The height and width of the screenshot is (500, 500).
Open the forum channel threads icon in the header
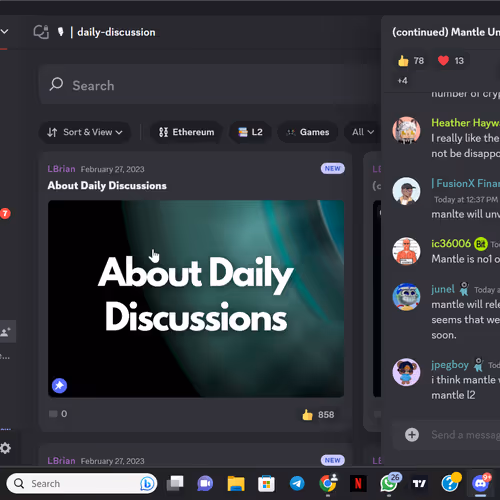coord(41,32)
